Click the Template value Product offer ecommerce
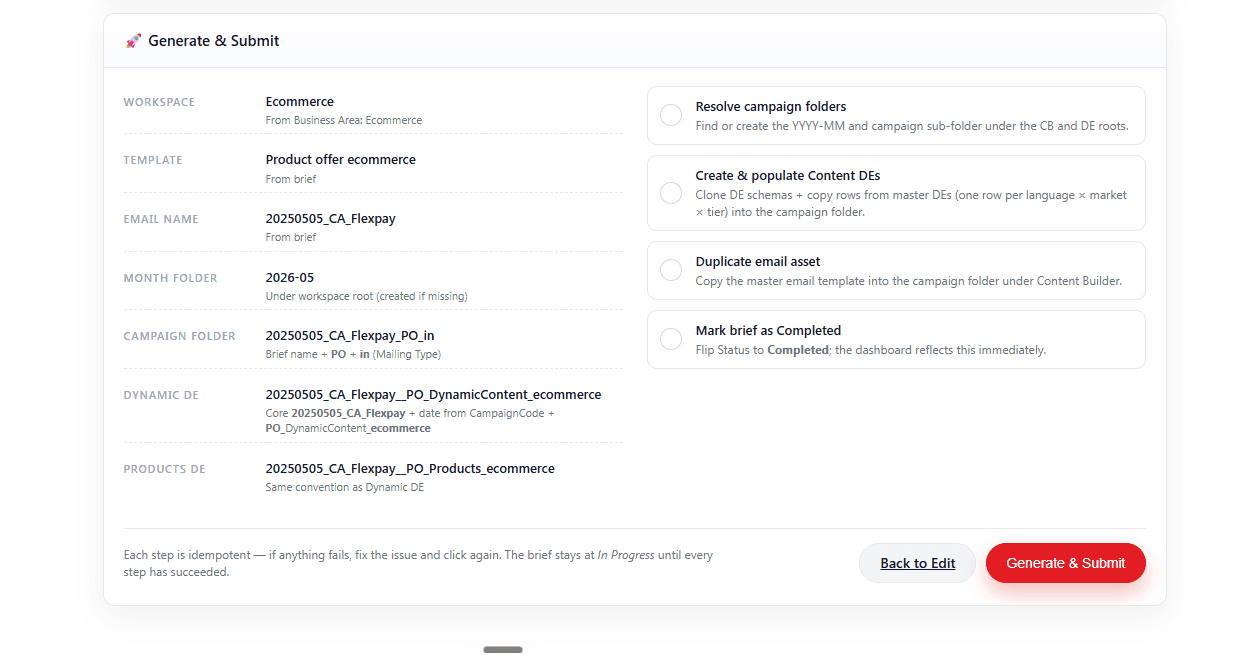Viewport: 1245px width, 655px height. click(x=341, y=160)
